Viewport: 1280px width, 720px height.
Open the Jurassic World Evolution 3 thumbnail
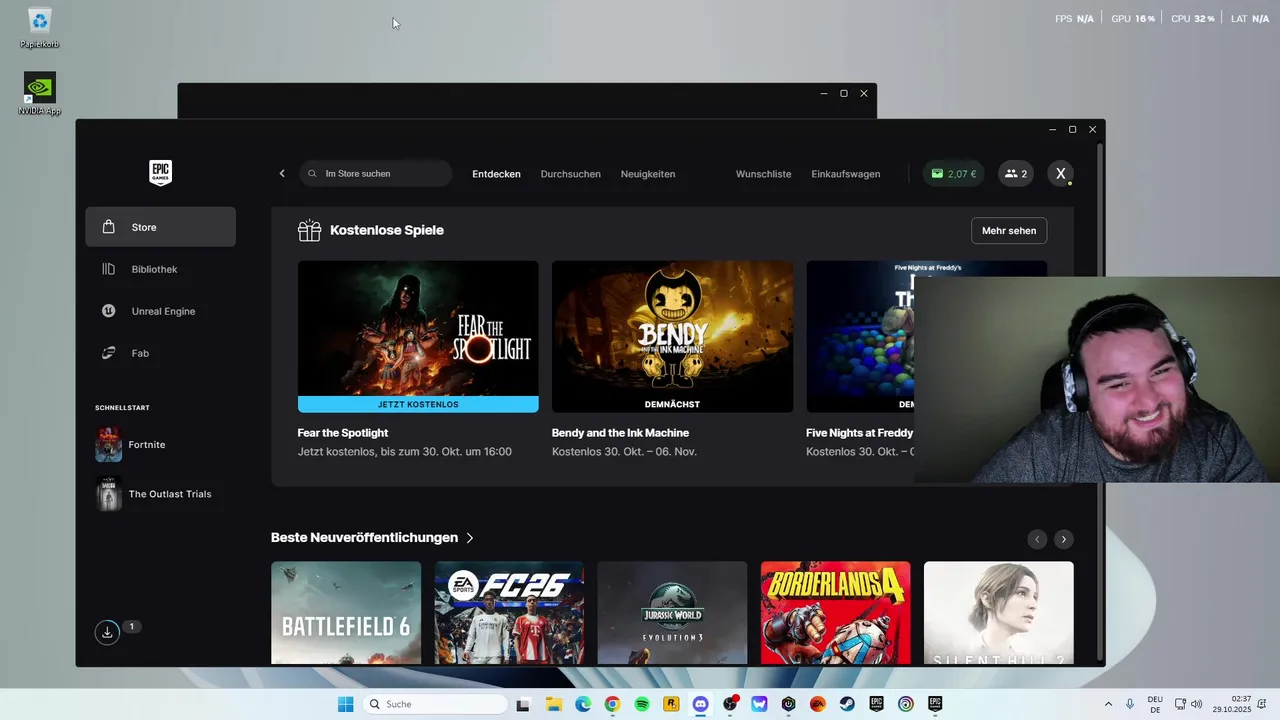coord(672,612)
